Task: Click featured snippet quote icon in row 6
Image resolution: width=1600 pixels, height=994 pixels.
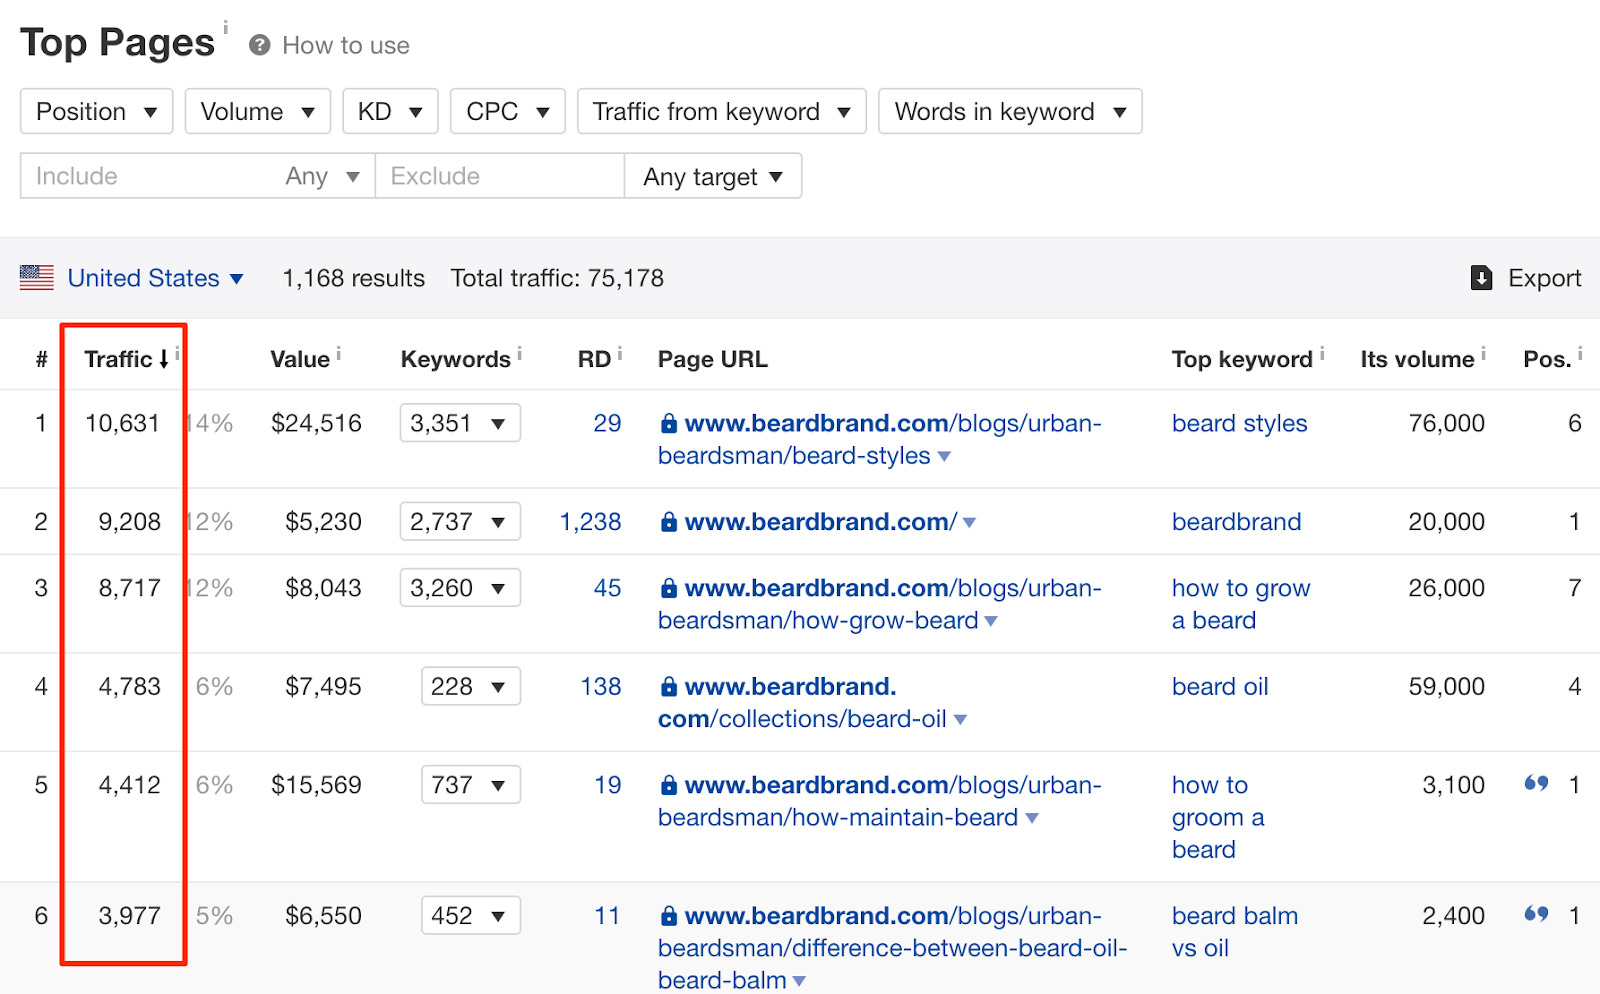Action: 1536,914
